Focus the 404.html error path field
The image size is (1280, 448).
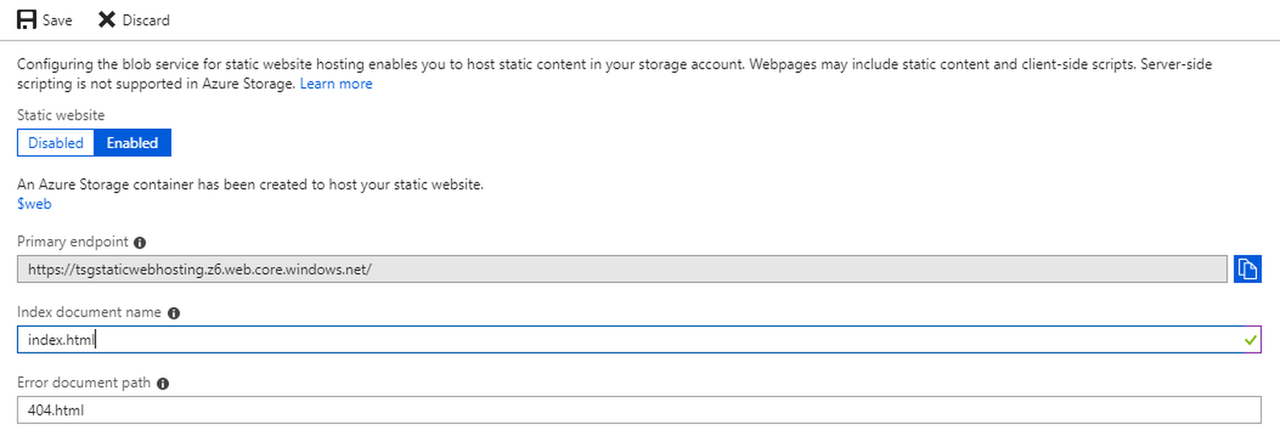tap(620, 410)
